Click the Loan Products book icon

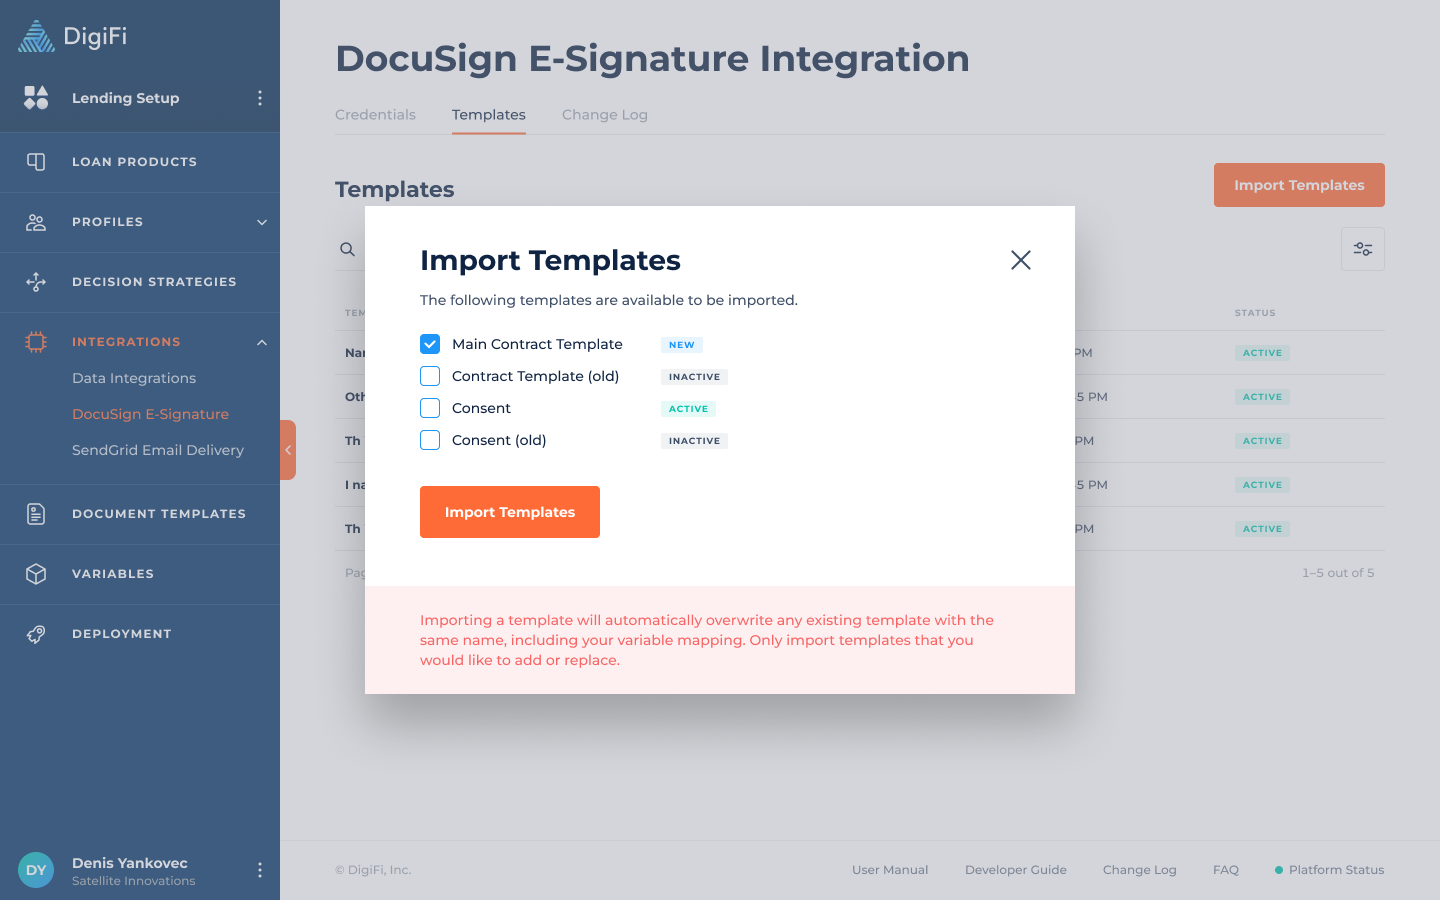(36, 161)
